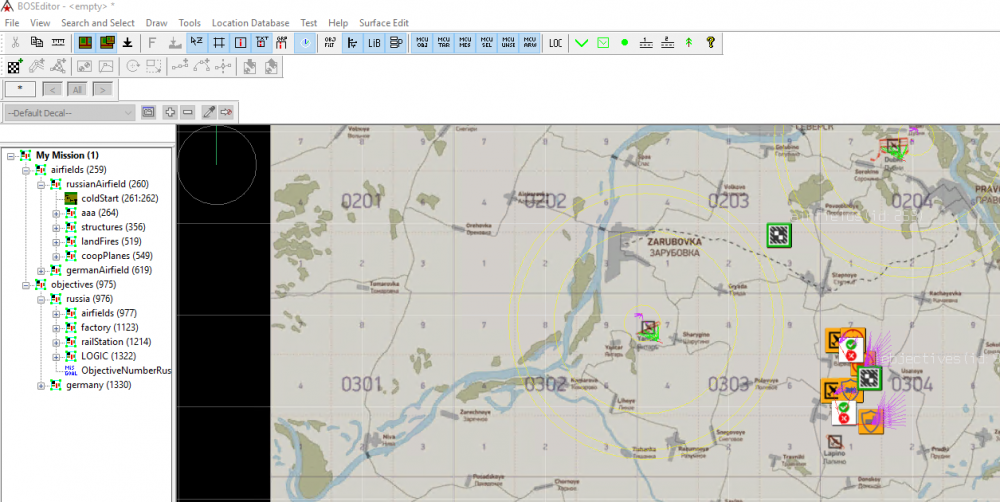Click the LiB library toolbar icon
The height and width of the screenshot is (502, 1000).
(374, 43)
